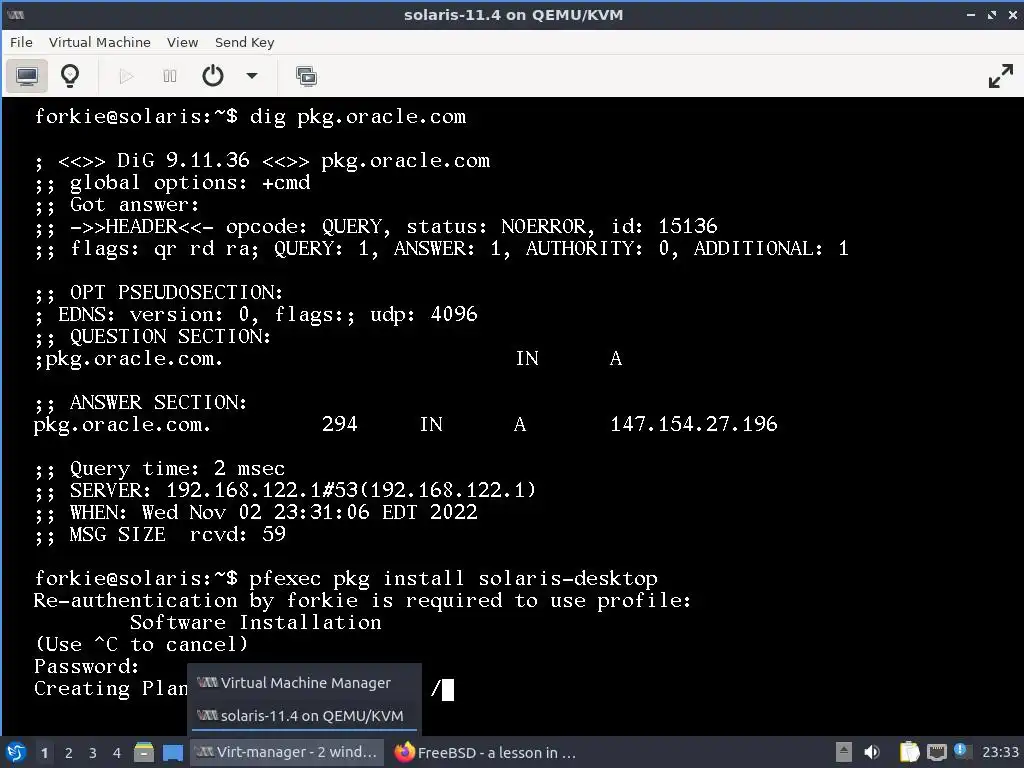The height and width of the screenshot is (768, 1024).
Task: Switch to FreeBSD Firefox taskbar window
Action: [487, 752]
